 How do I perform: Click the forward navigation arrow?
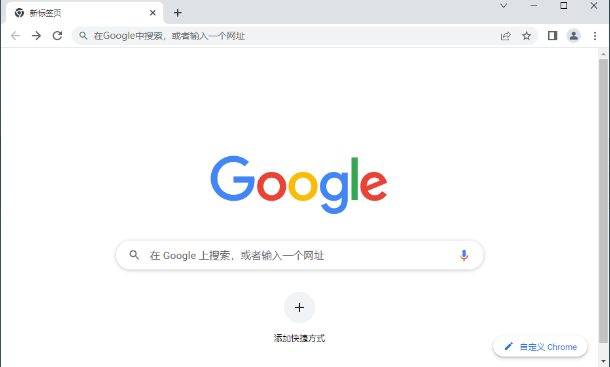(x=37, y=36)
